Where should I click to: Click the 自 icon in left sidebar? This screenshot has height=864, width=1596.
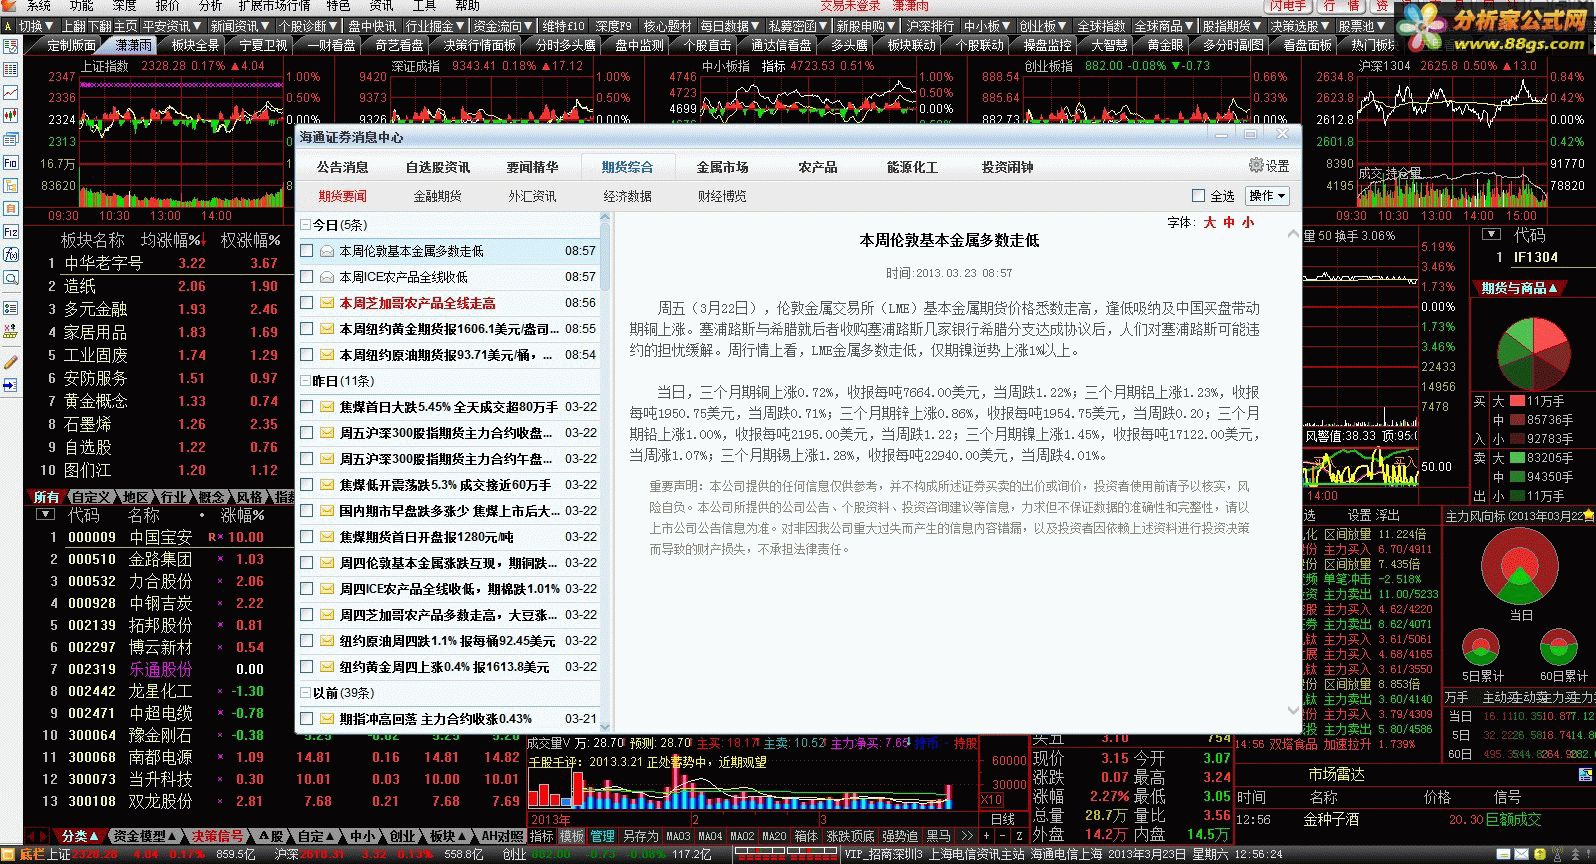tap(10, 209)
